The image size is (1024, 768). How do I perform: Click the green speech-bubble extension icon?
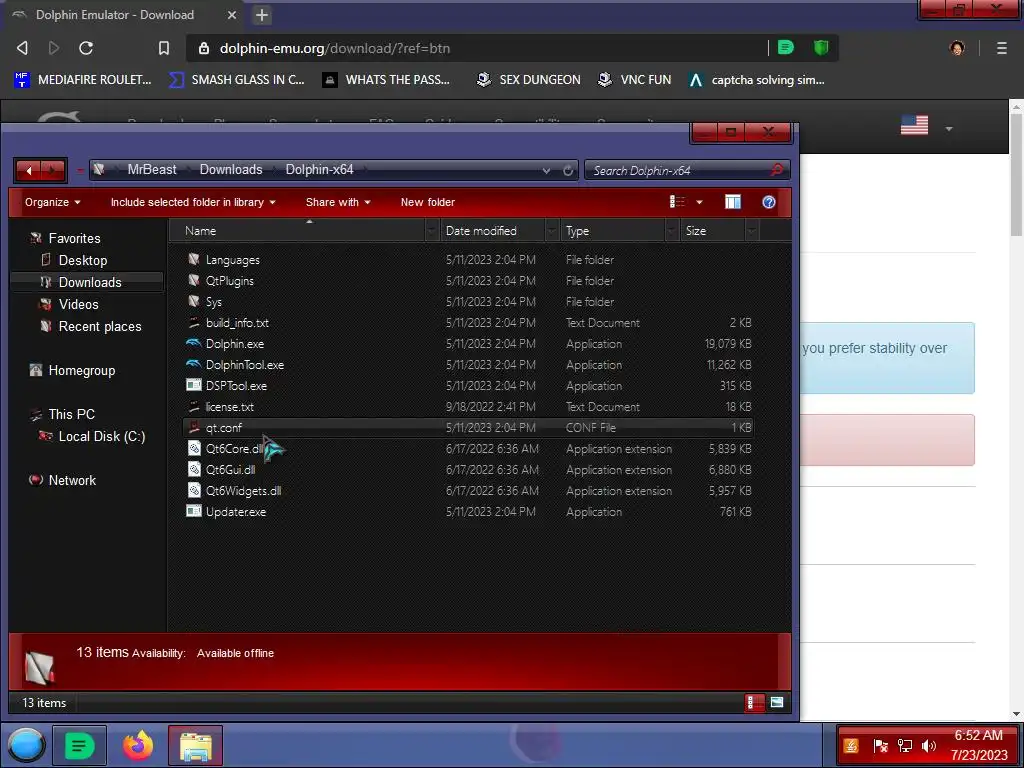tap(786, 47)
